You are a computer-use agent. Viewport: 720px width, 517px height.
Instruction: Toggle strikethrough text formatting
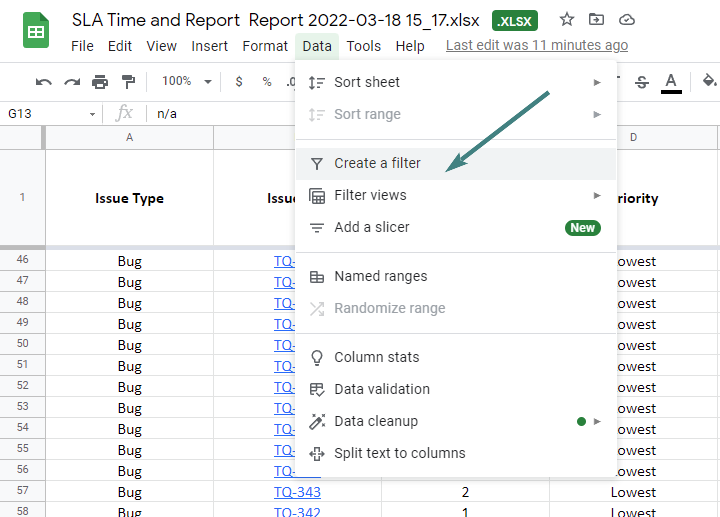[642, 82]
